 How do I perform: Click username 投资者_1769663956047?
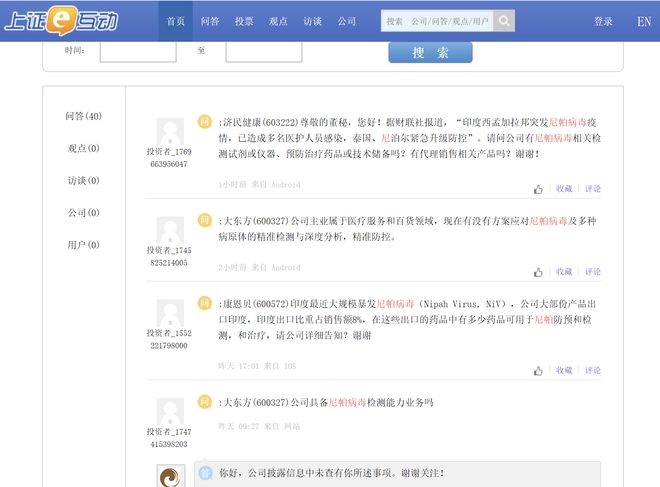(x=169, y=158)
